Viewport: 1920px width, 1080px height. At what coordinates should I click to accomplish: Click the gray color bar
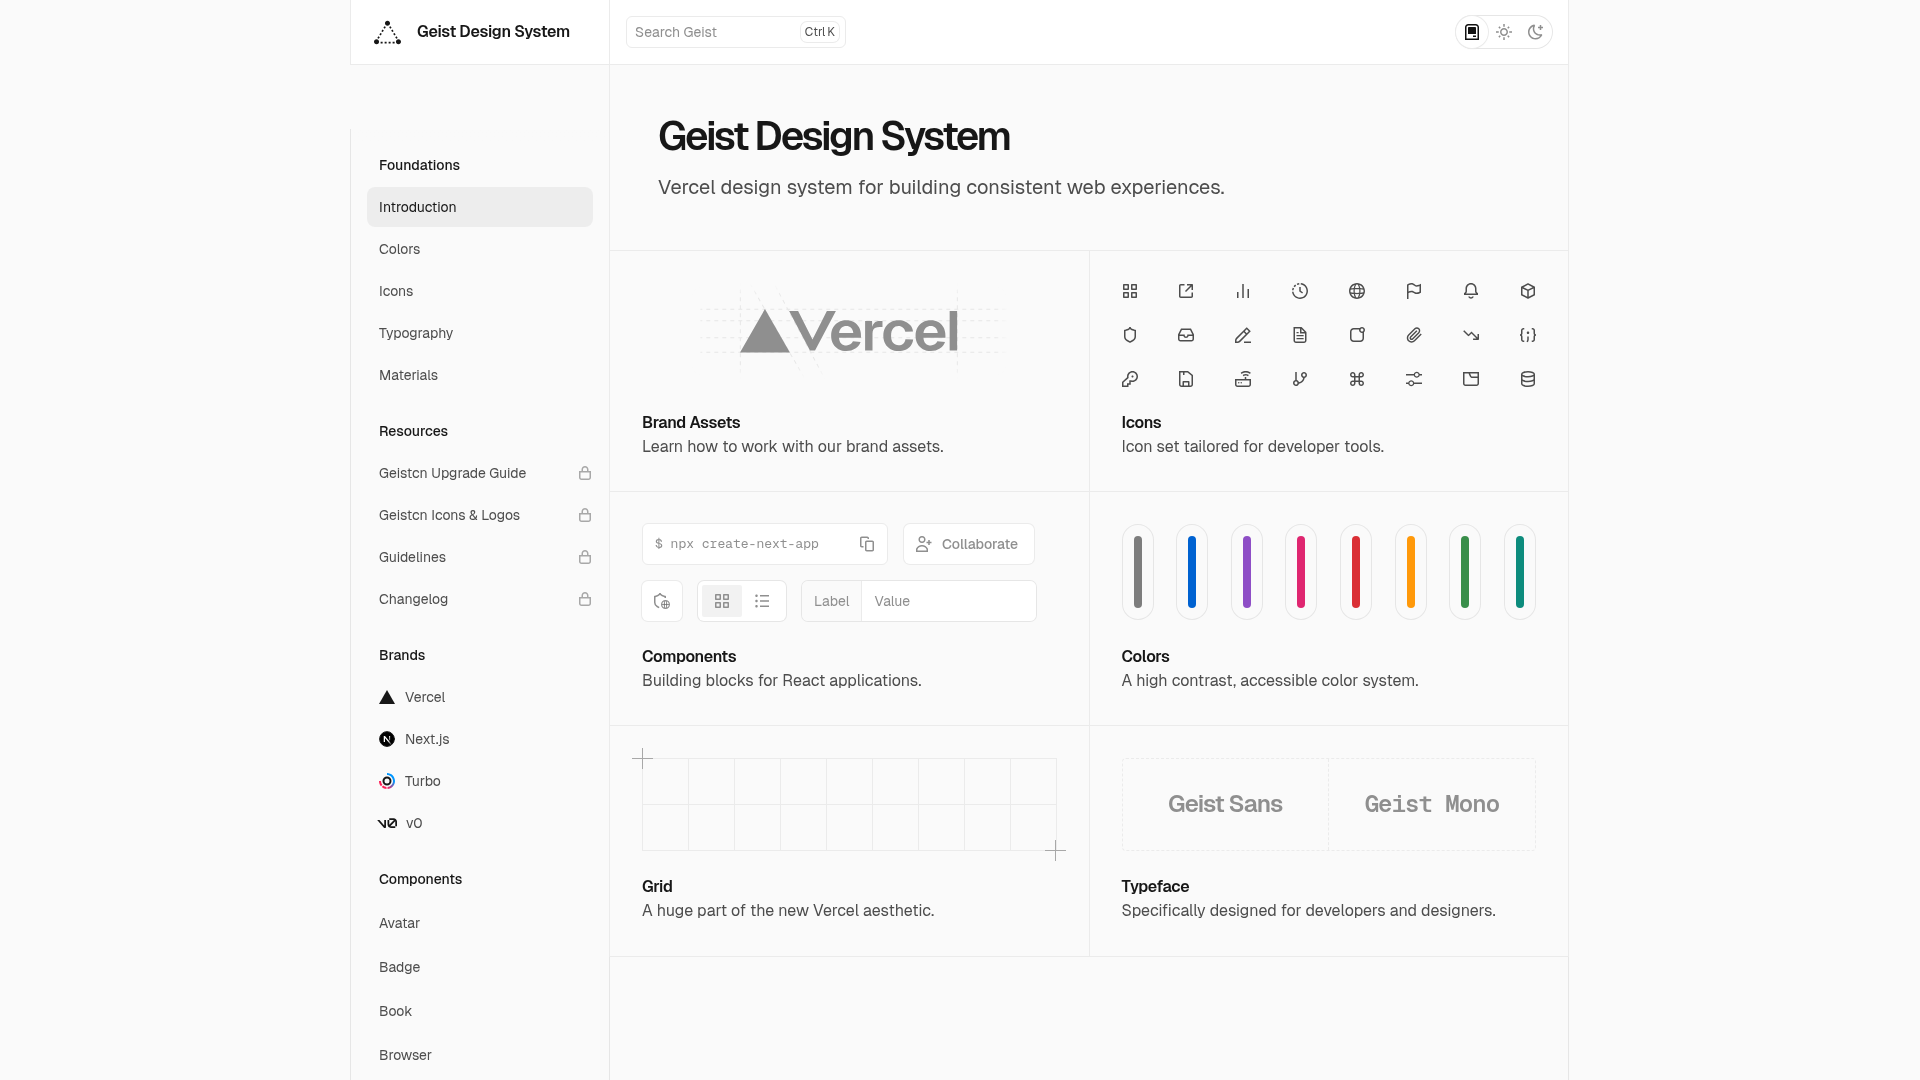click(1138, 572)
